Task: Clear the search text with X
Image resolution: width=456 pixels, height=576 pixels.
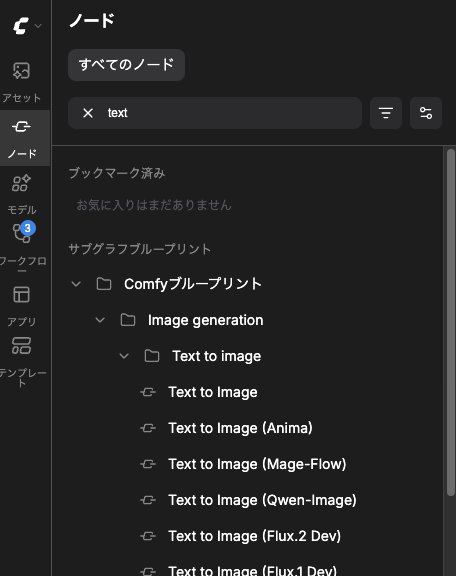Action: [x=88, y=113]
